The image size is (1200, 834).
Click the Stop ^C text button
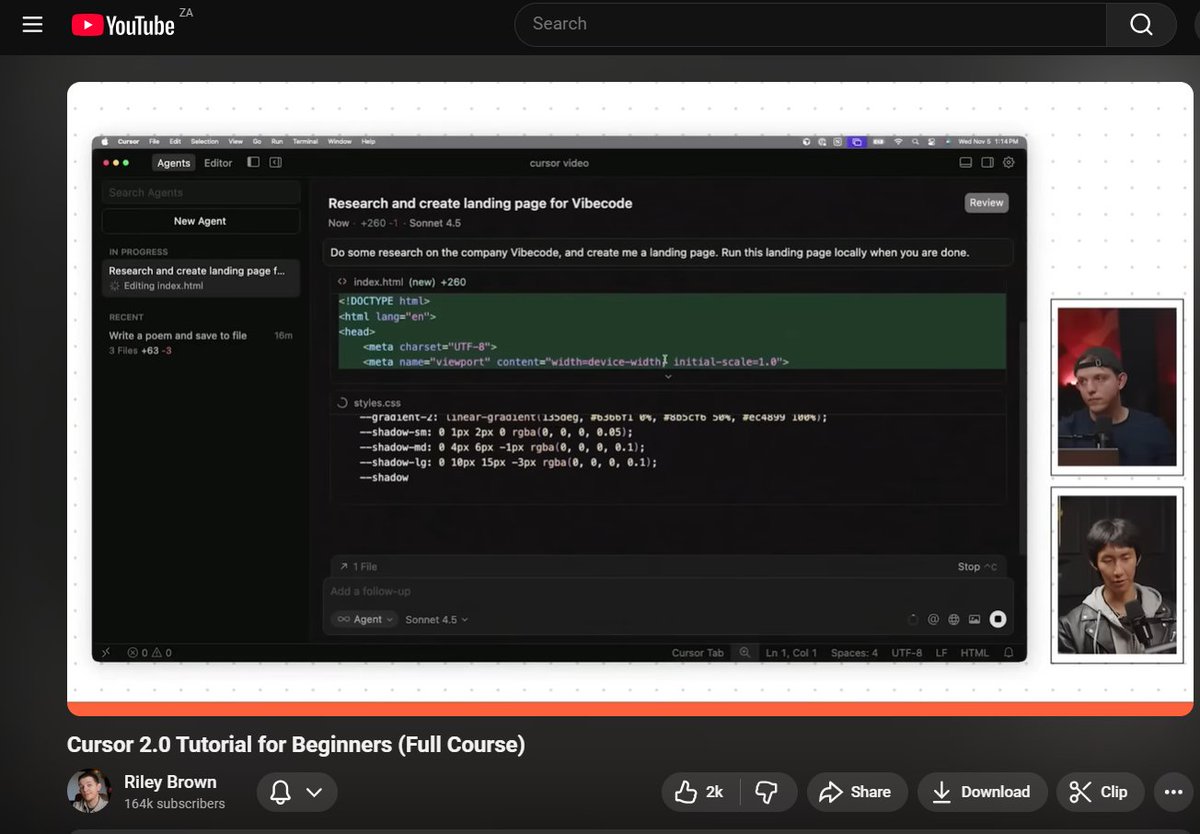(977, 566)
